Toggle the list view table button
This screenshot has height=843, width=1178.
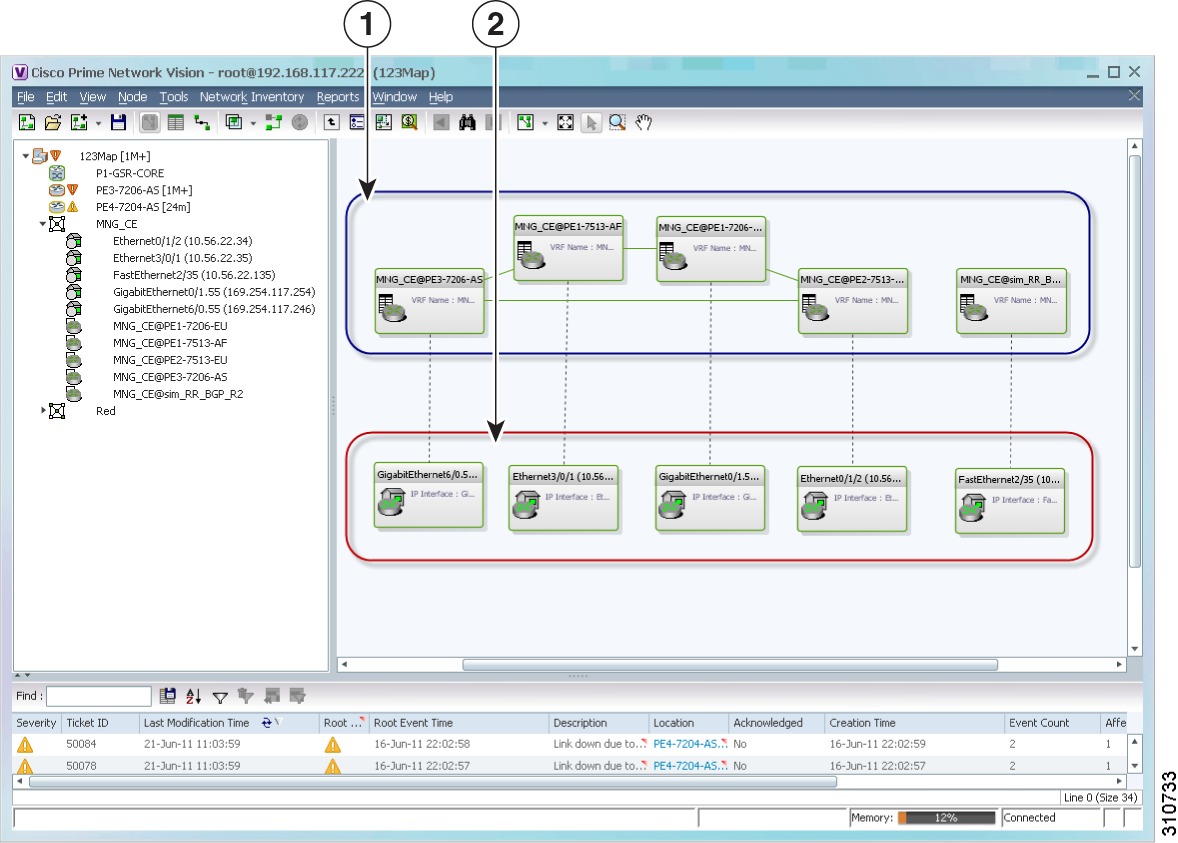(176, 122)
